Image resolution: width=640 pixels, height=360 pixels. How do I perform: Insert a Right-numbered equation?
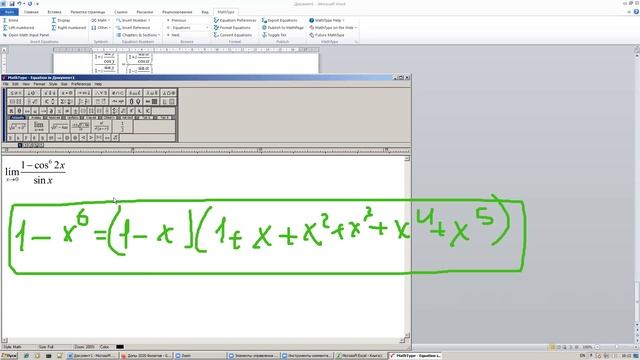[69, 27]
